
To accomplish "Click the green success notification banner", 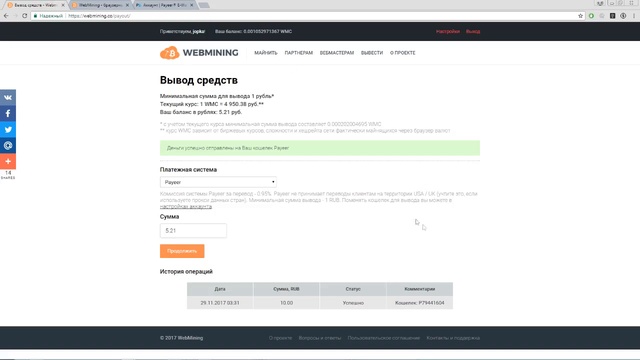I will click(320, 148).
